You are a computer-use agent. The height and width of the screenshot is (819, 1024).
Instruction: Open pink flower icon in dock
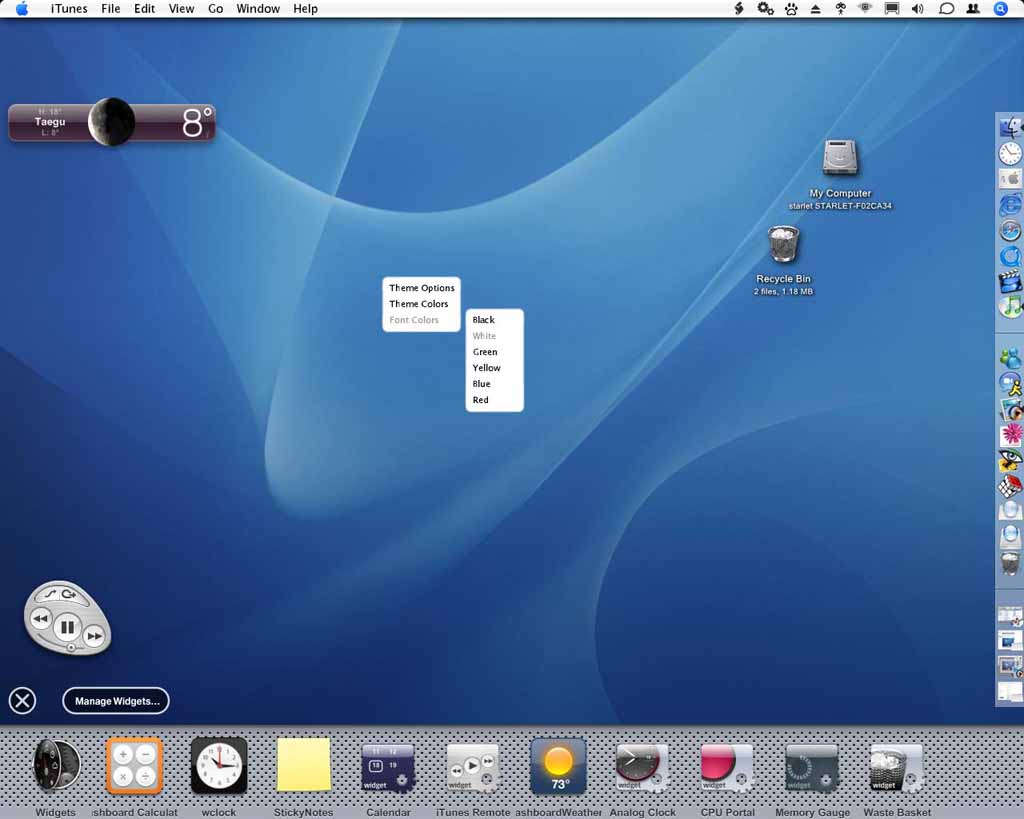[1010, 435]
